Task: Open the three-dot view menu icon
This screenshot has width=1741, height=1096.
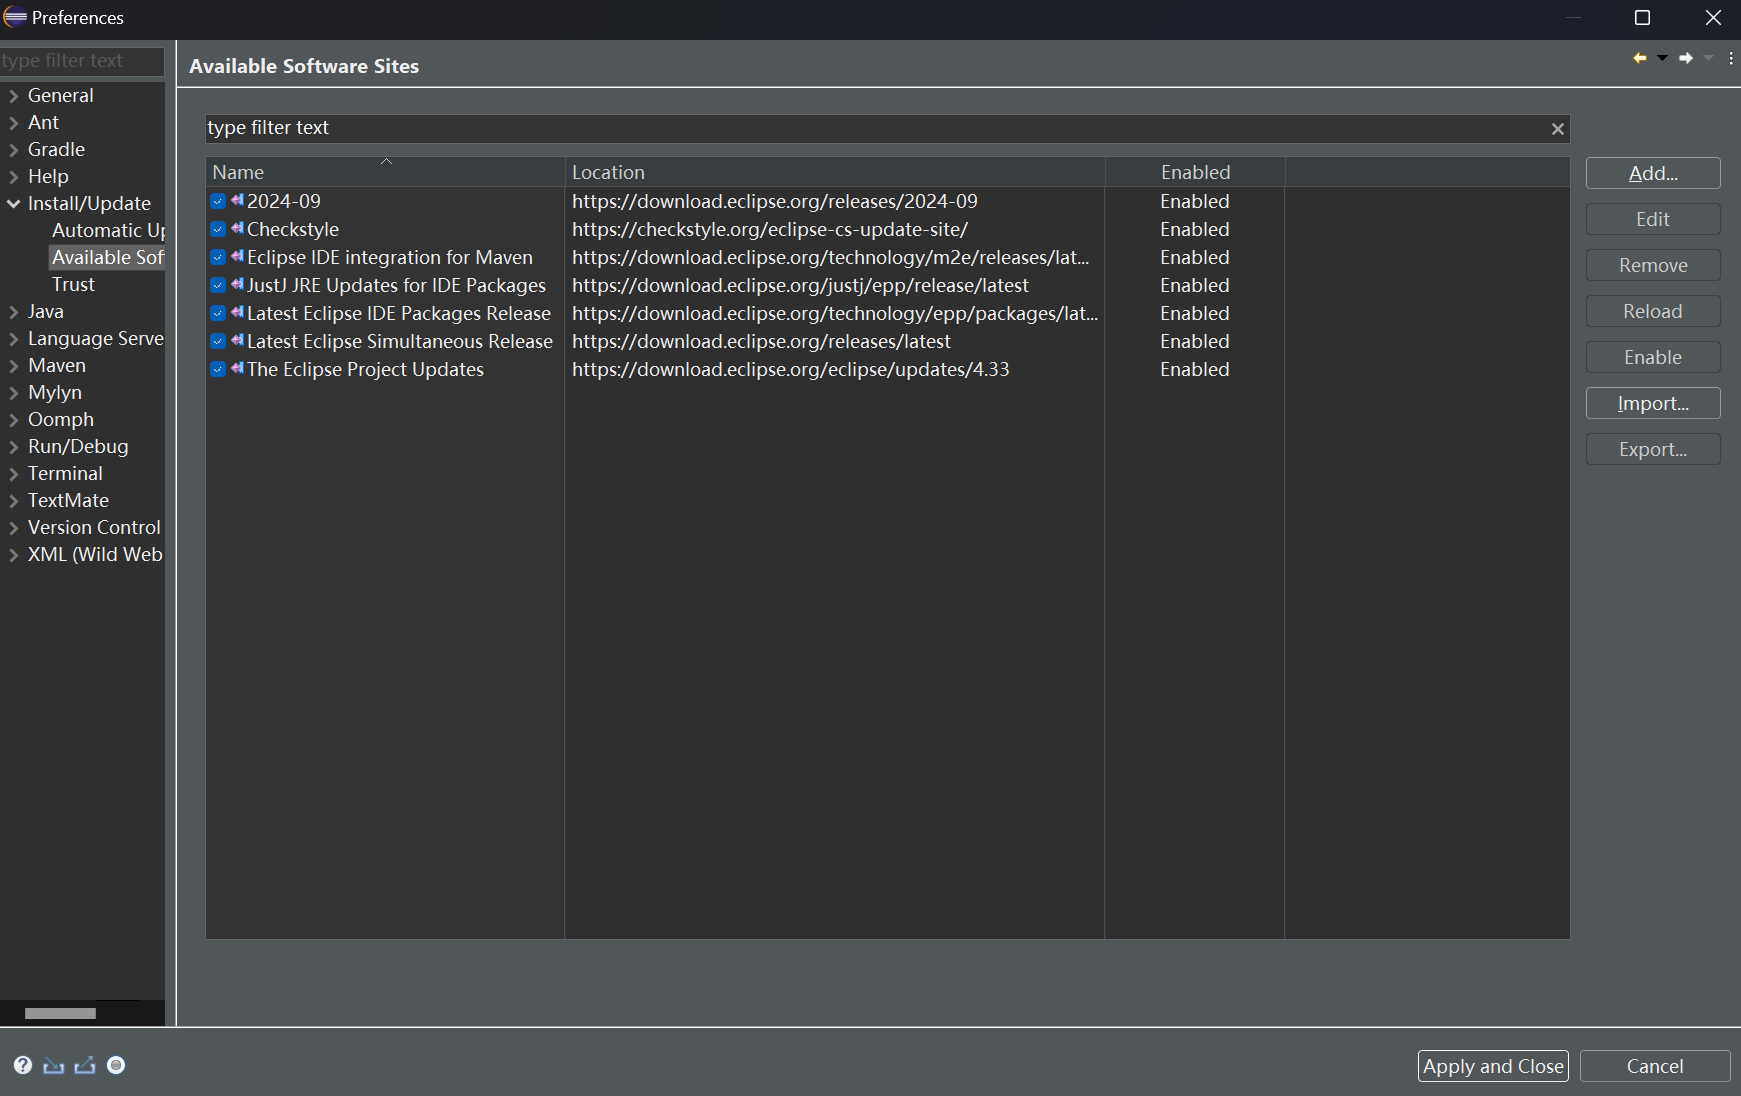Action: (x=1731, y=58)
